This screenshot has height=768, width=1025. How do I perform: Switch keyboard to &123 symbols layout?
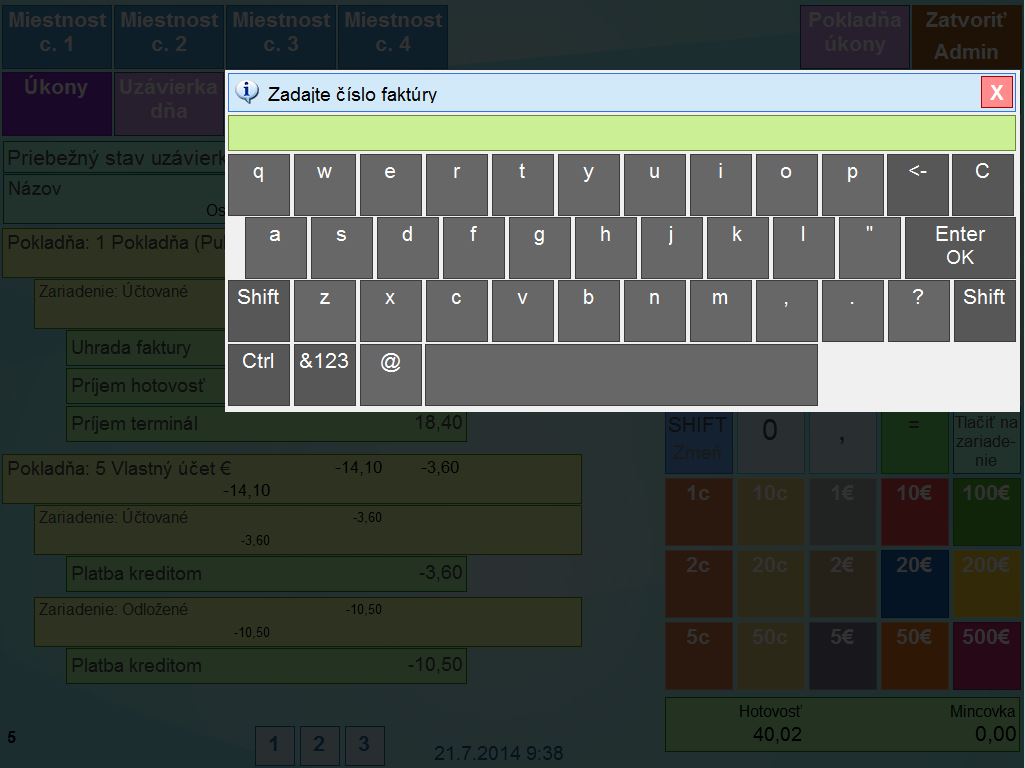point(324,374)
